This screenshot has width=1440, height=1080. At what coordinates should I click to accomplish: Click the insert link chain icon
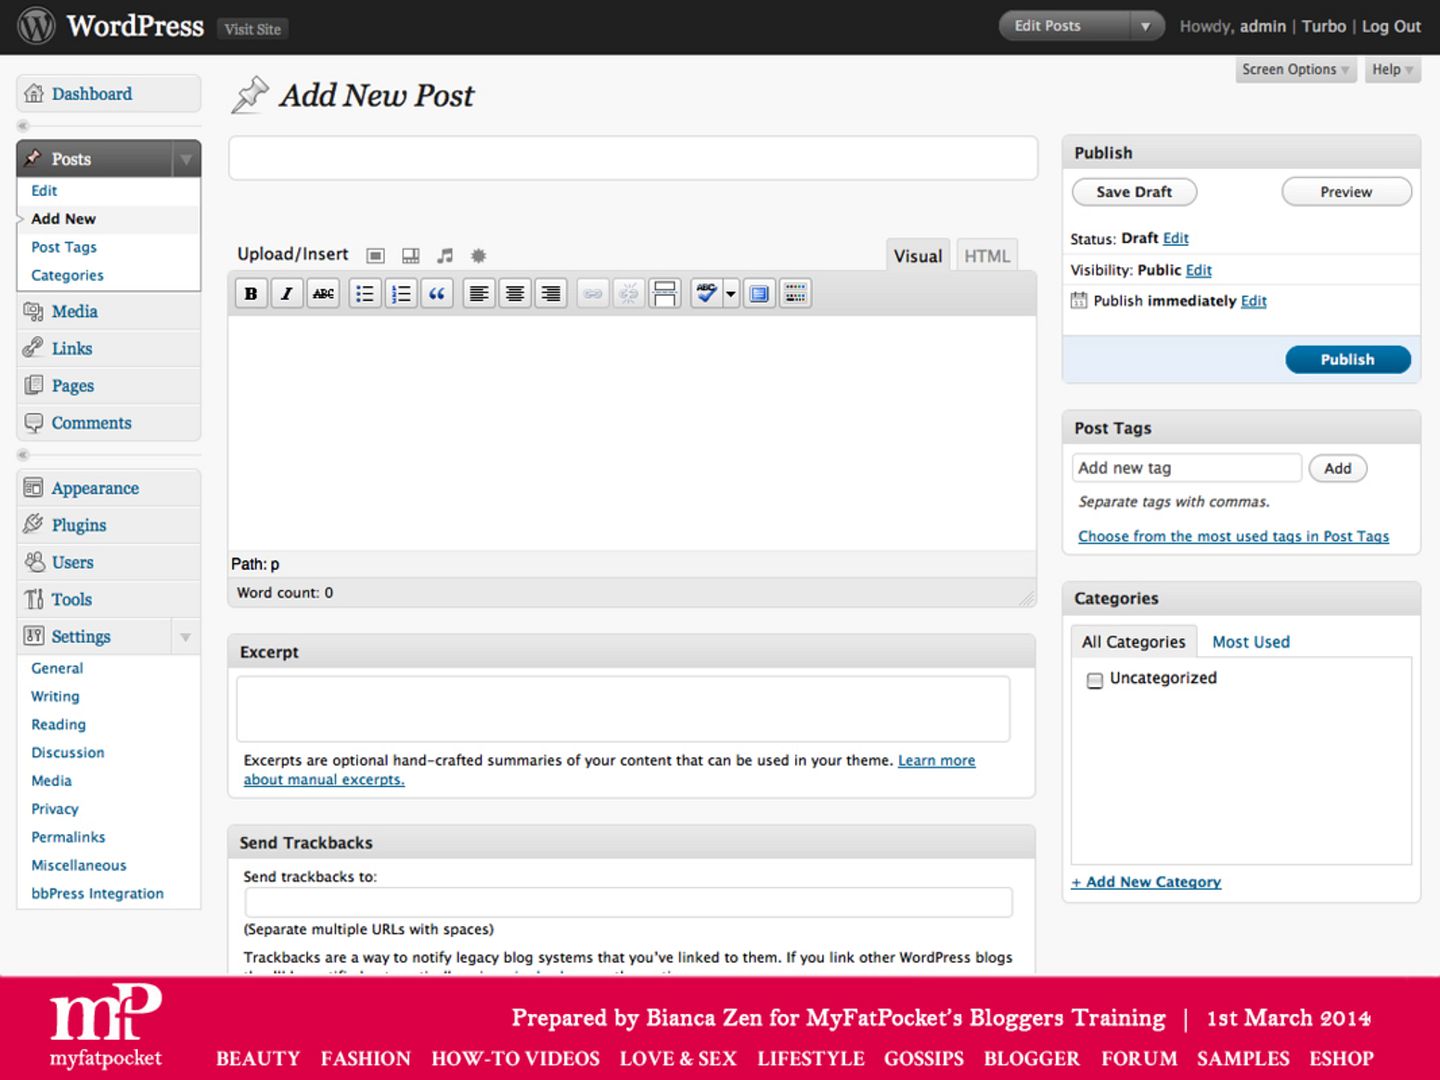point(593,294)
